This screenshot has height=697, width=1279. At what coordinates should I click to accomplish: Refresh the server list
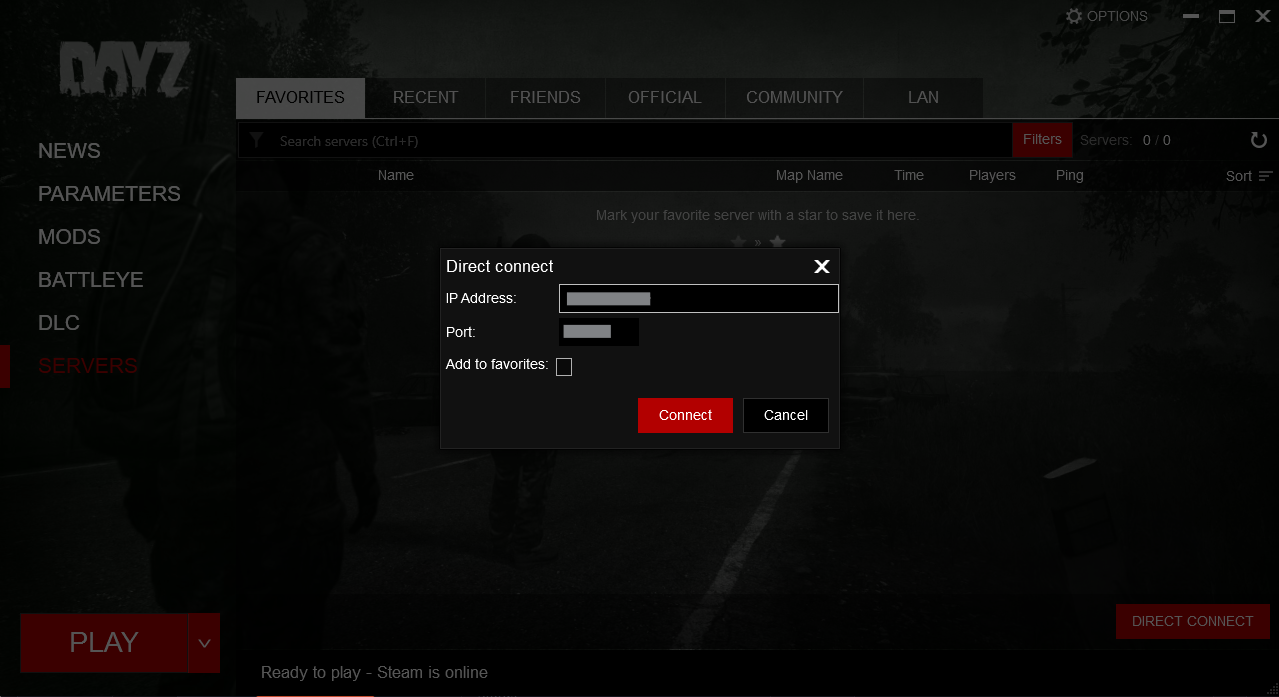[x=1258, y=140]
